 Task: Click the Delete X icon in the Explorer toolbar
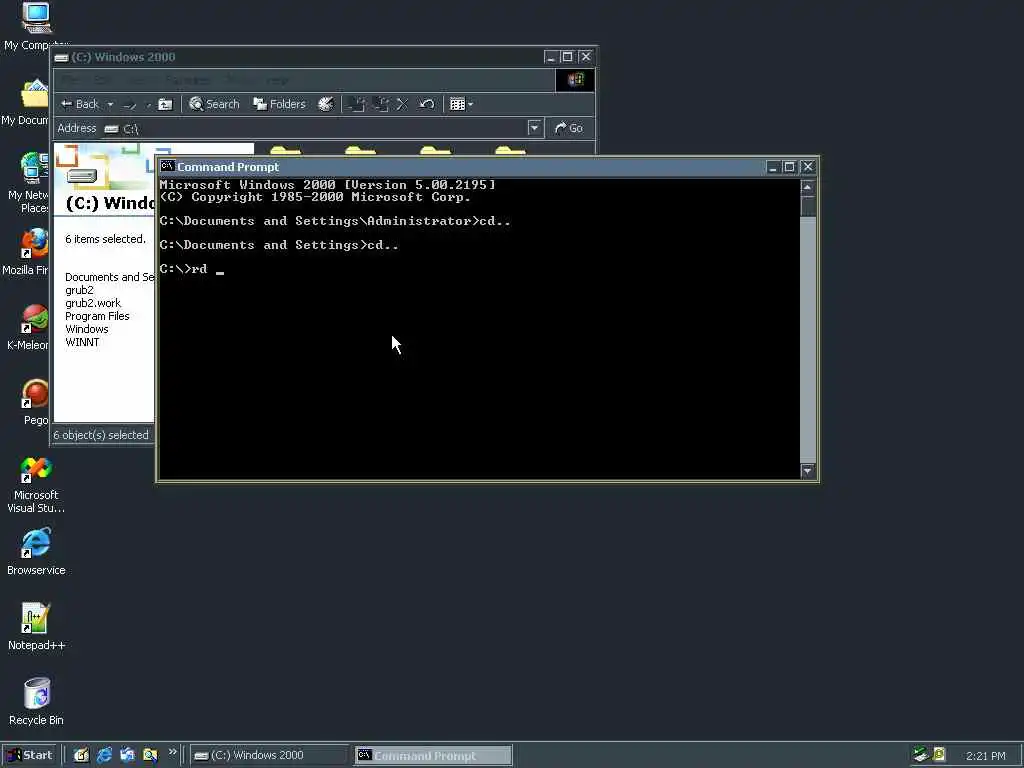(x=402, y=104)
